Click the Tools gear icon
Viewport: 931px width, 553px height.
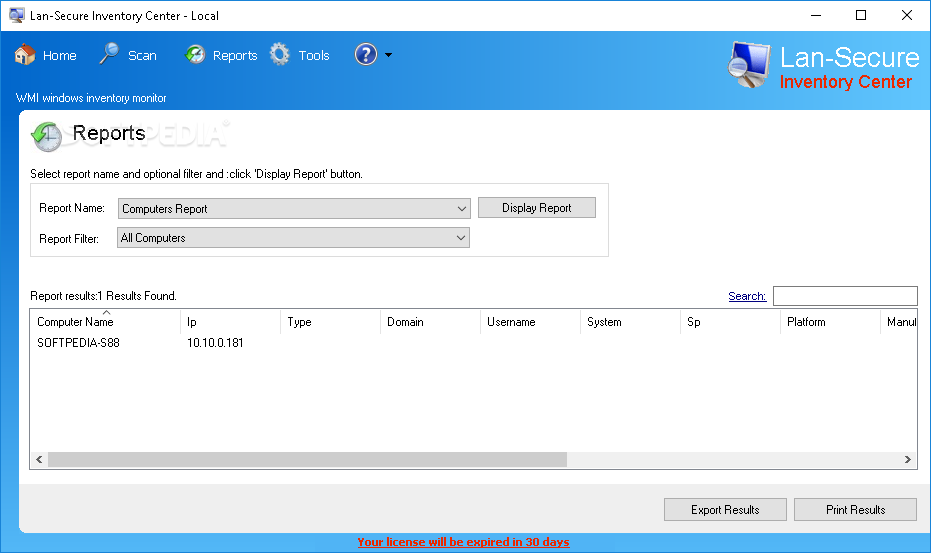click(280, 55)
